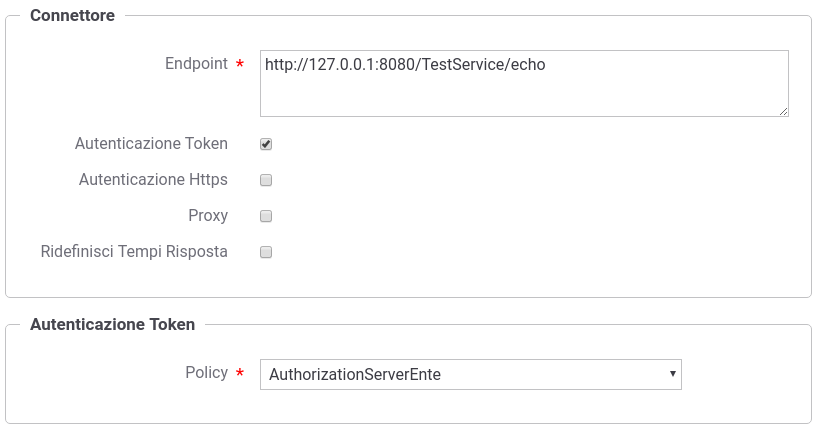Tick the Proxy checkbox
The width and height of the screenshot is (821, 433).
coord(266,216)
